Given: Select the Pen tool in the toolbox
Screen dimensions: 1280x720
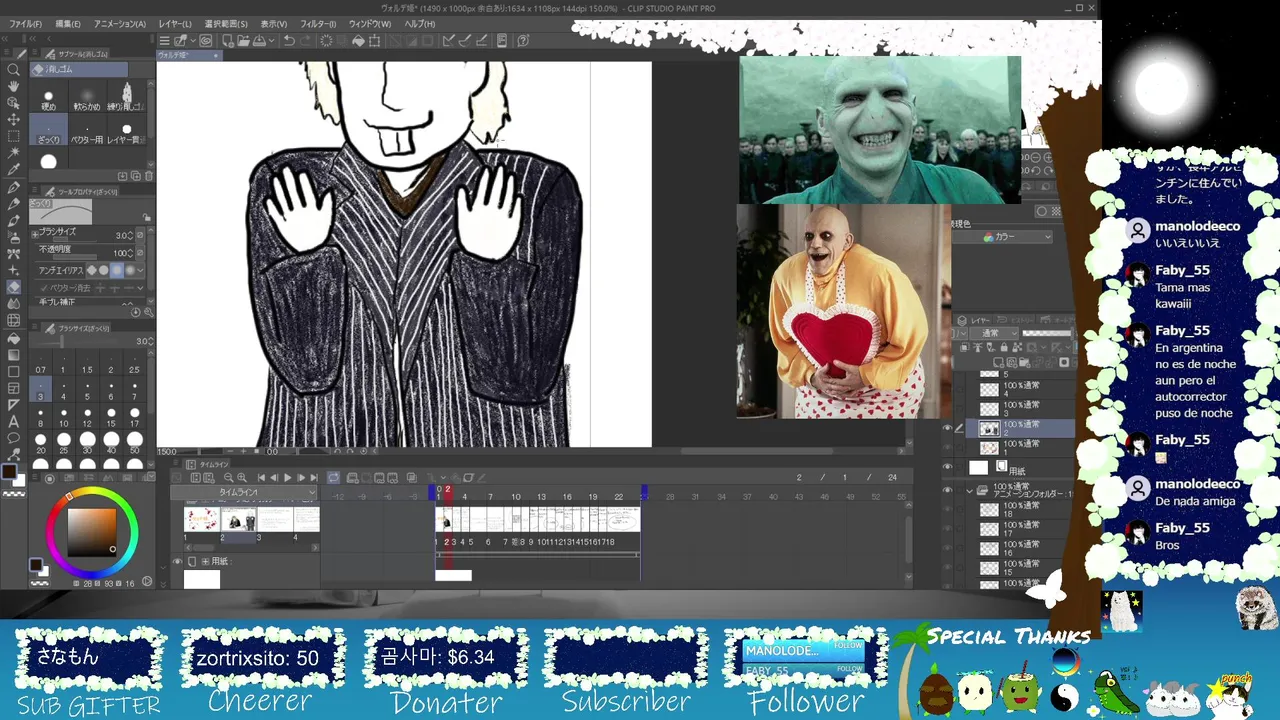Looking at the screenshot, I should coord(14,187).
